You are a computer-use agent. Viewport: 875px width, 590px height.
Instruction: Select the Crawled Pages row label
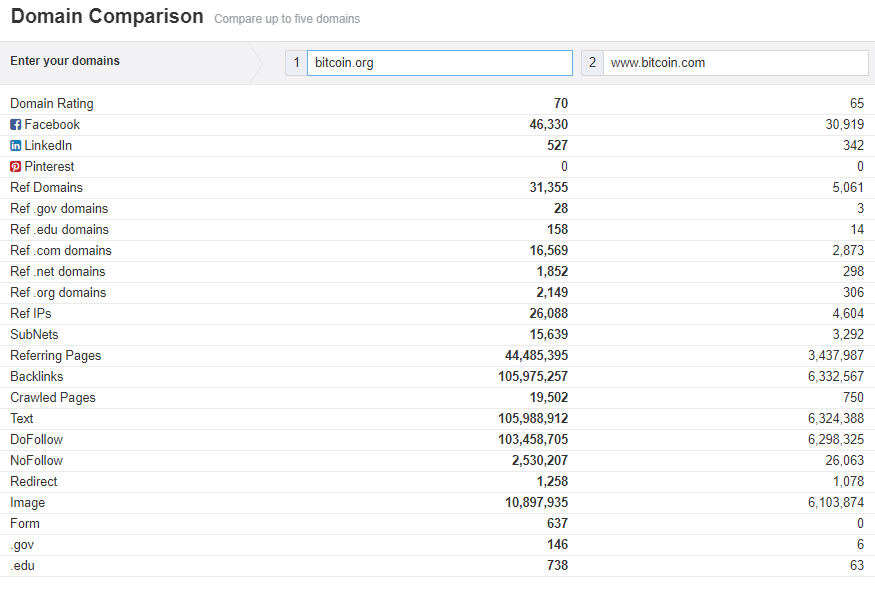coord(53,398)
